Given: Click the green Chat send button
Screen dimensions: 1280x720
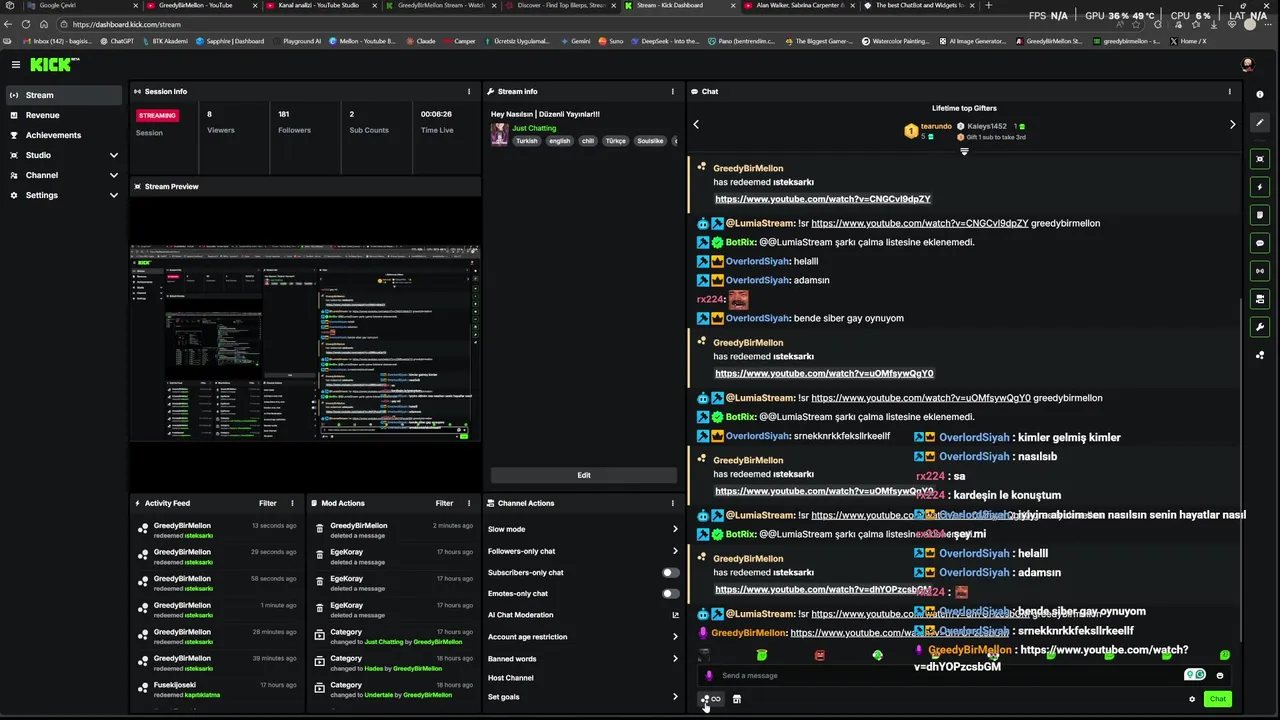Looking at the screenshot, I should coord(1217,699).
